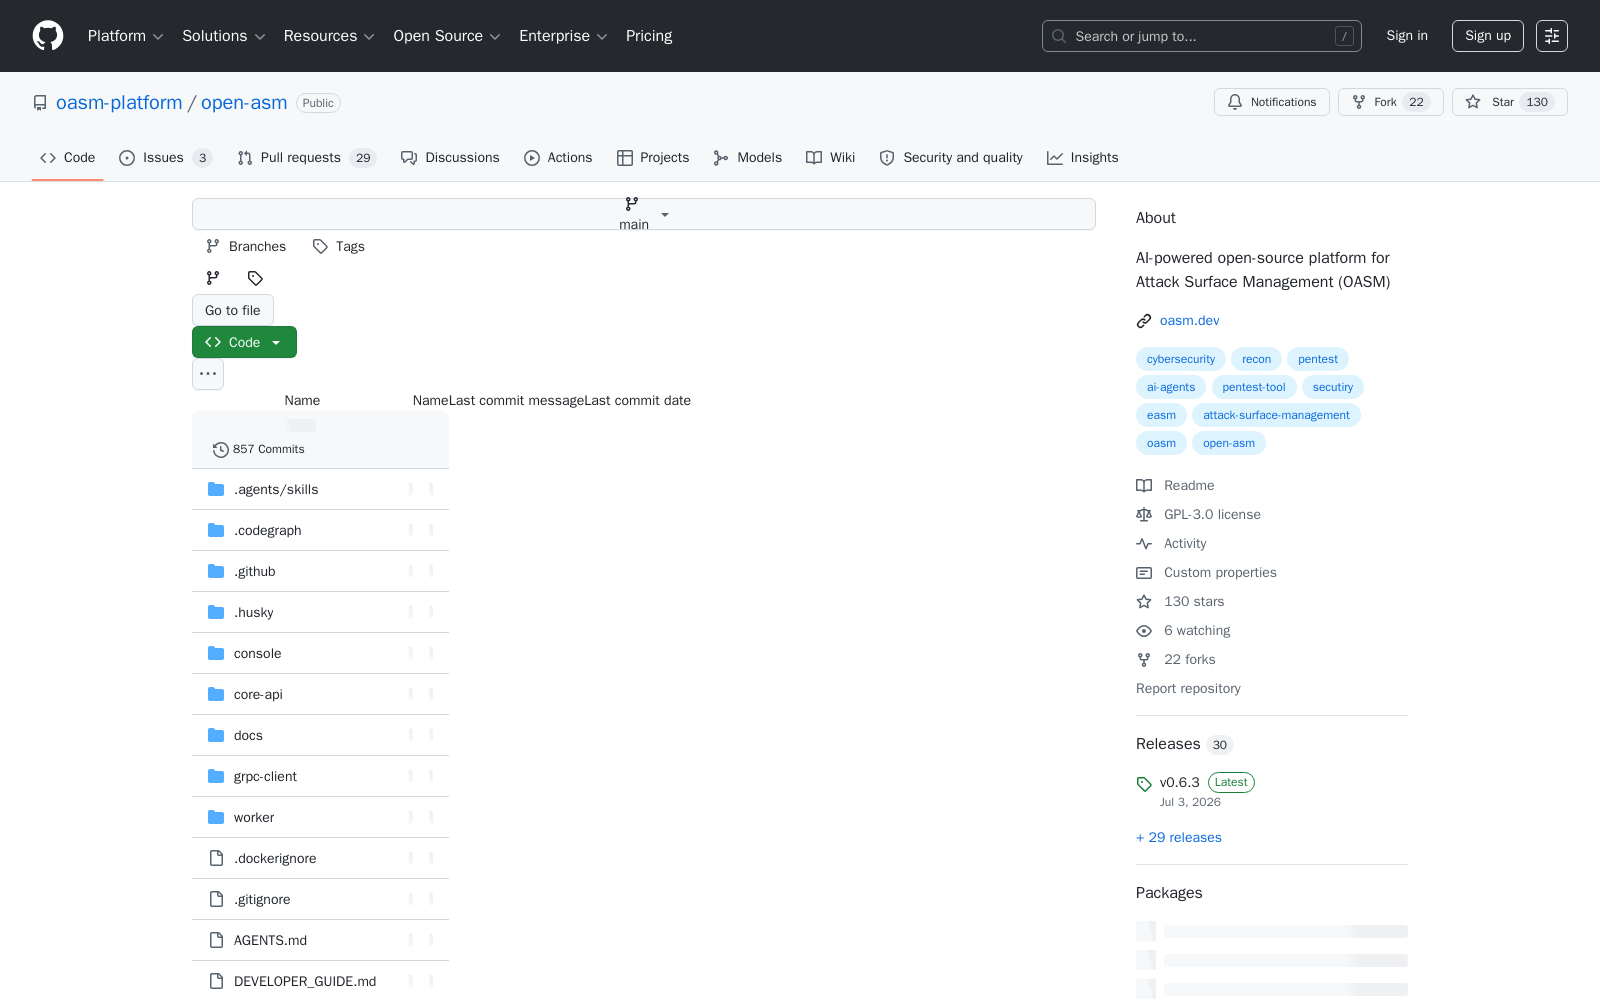Open the Pricing page

coord(649,36)
